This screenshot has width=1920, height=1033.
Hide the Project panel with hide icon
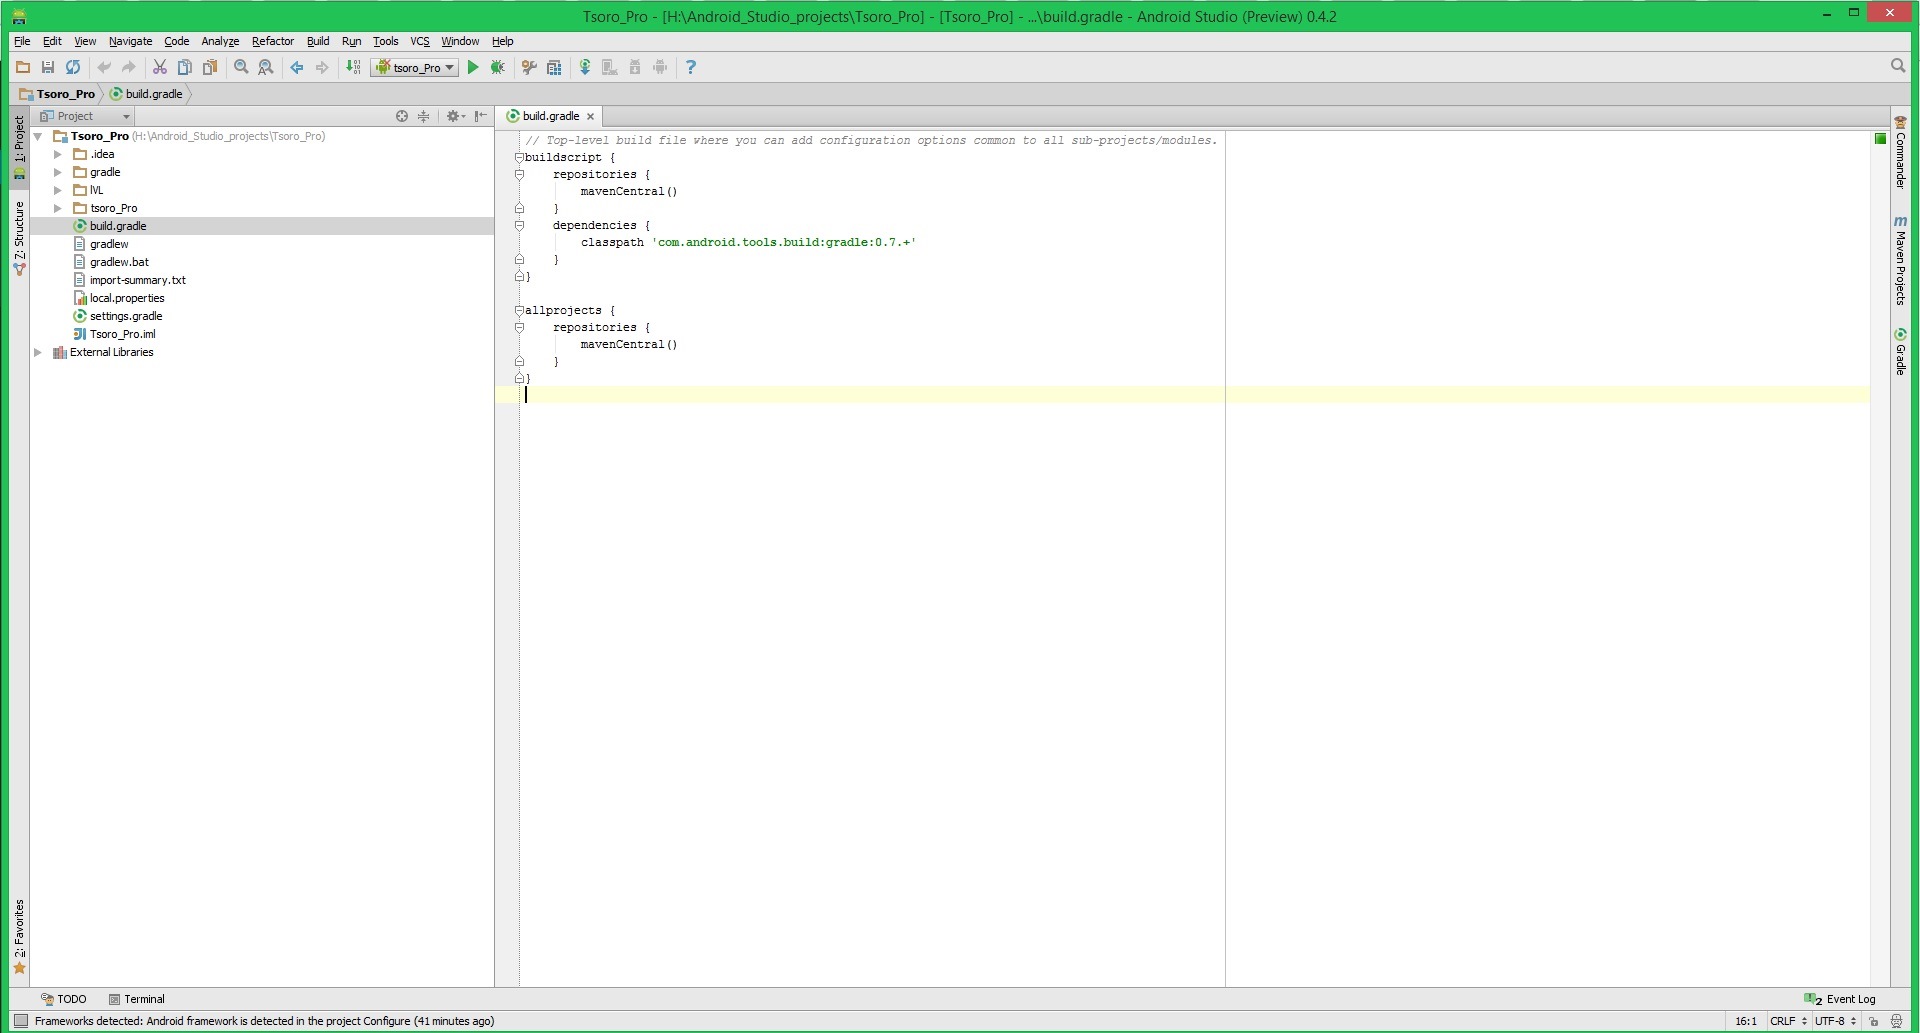tap(481, 116)
